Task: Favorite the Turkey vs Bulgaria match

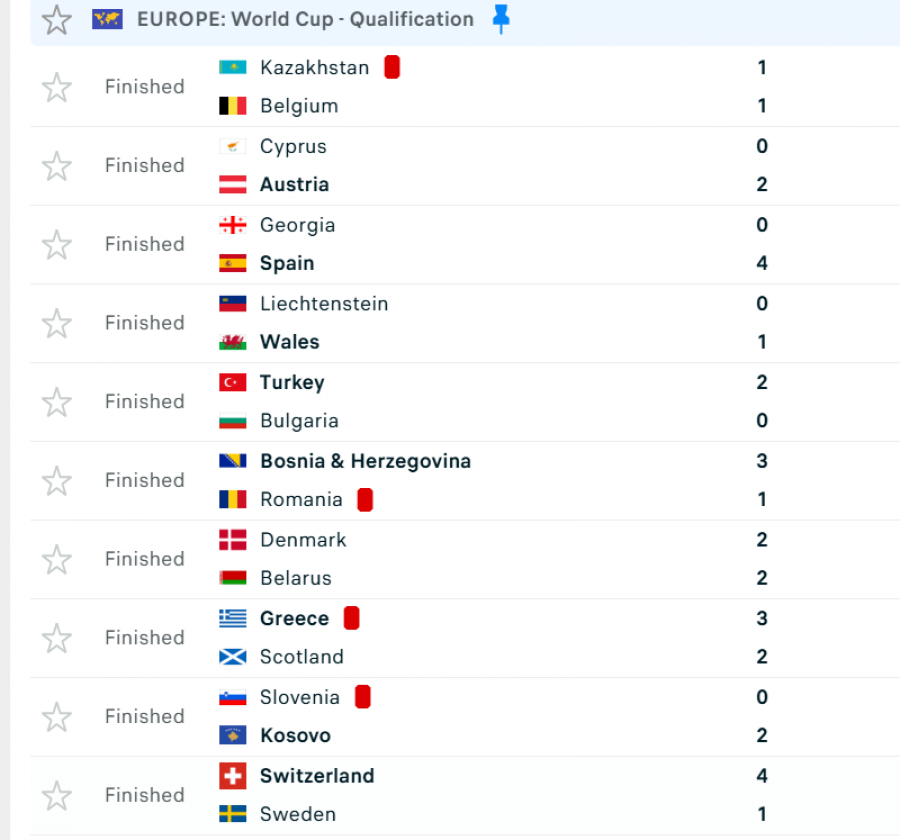Action: tap(57, 402)
